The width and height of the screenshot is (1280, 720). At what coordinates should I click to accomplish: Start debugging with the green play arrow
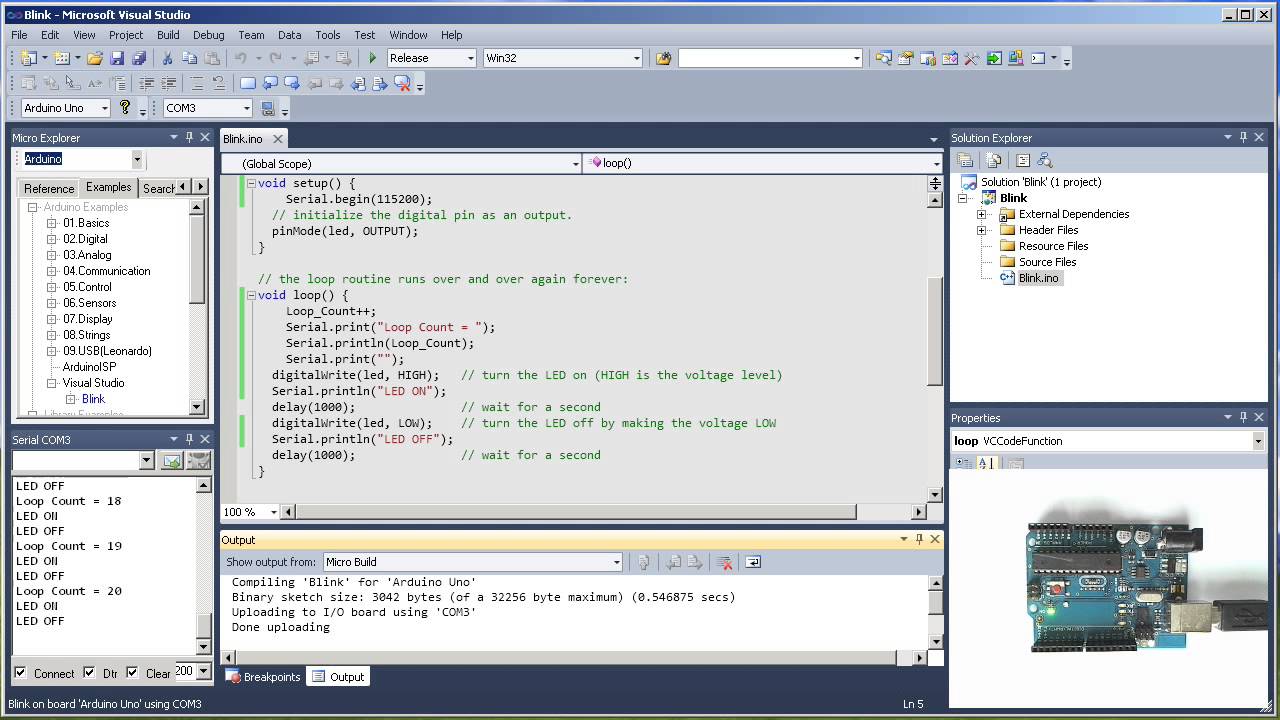[x=373, y=58]
